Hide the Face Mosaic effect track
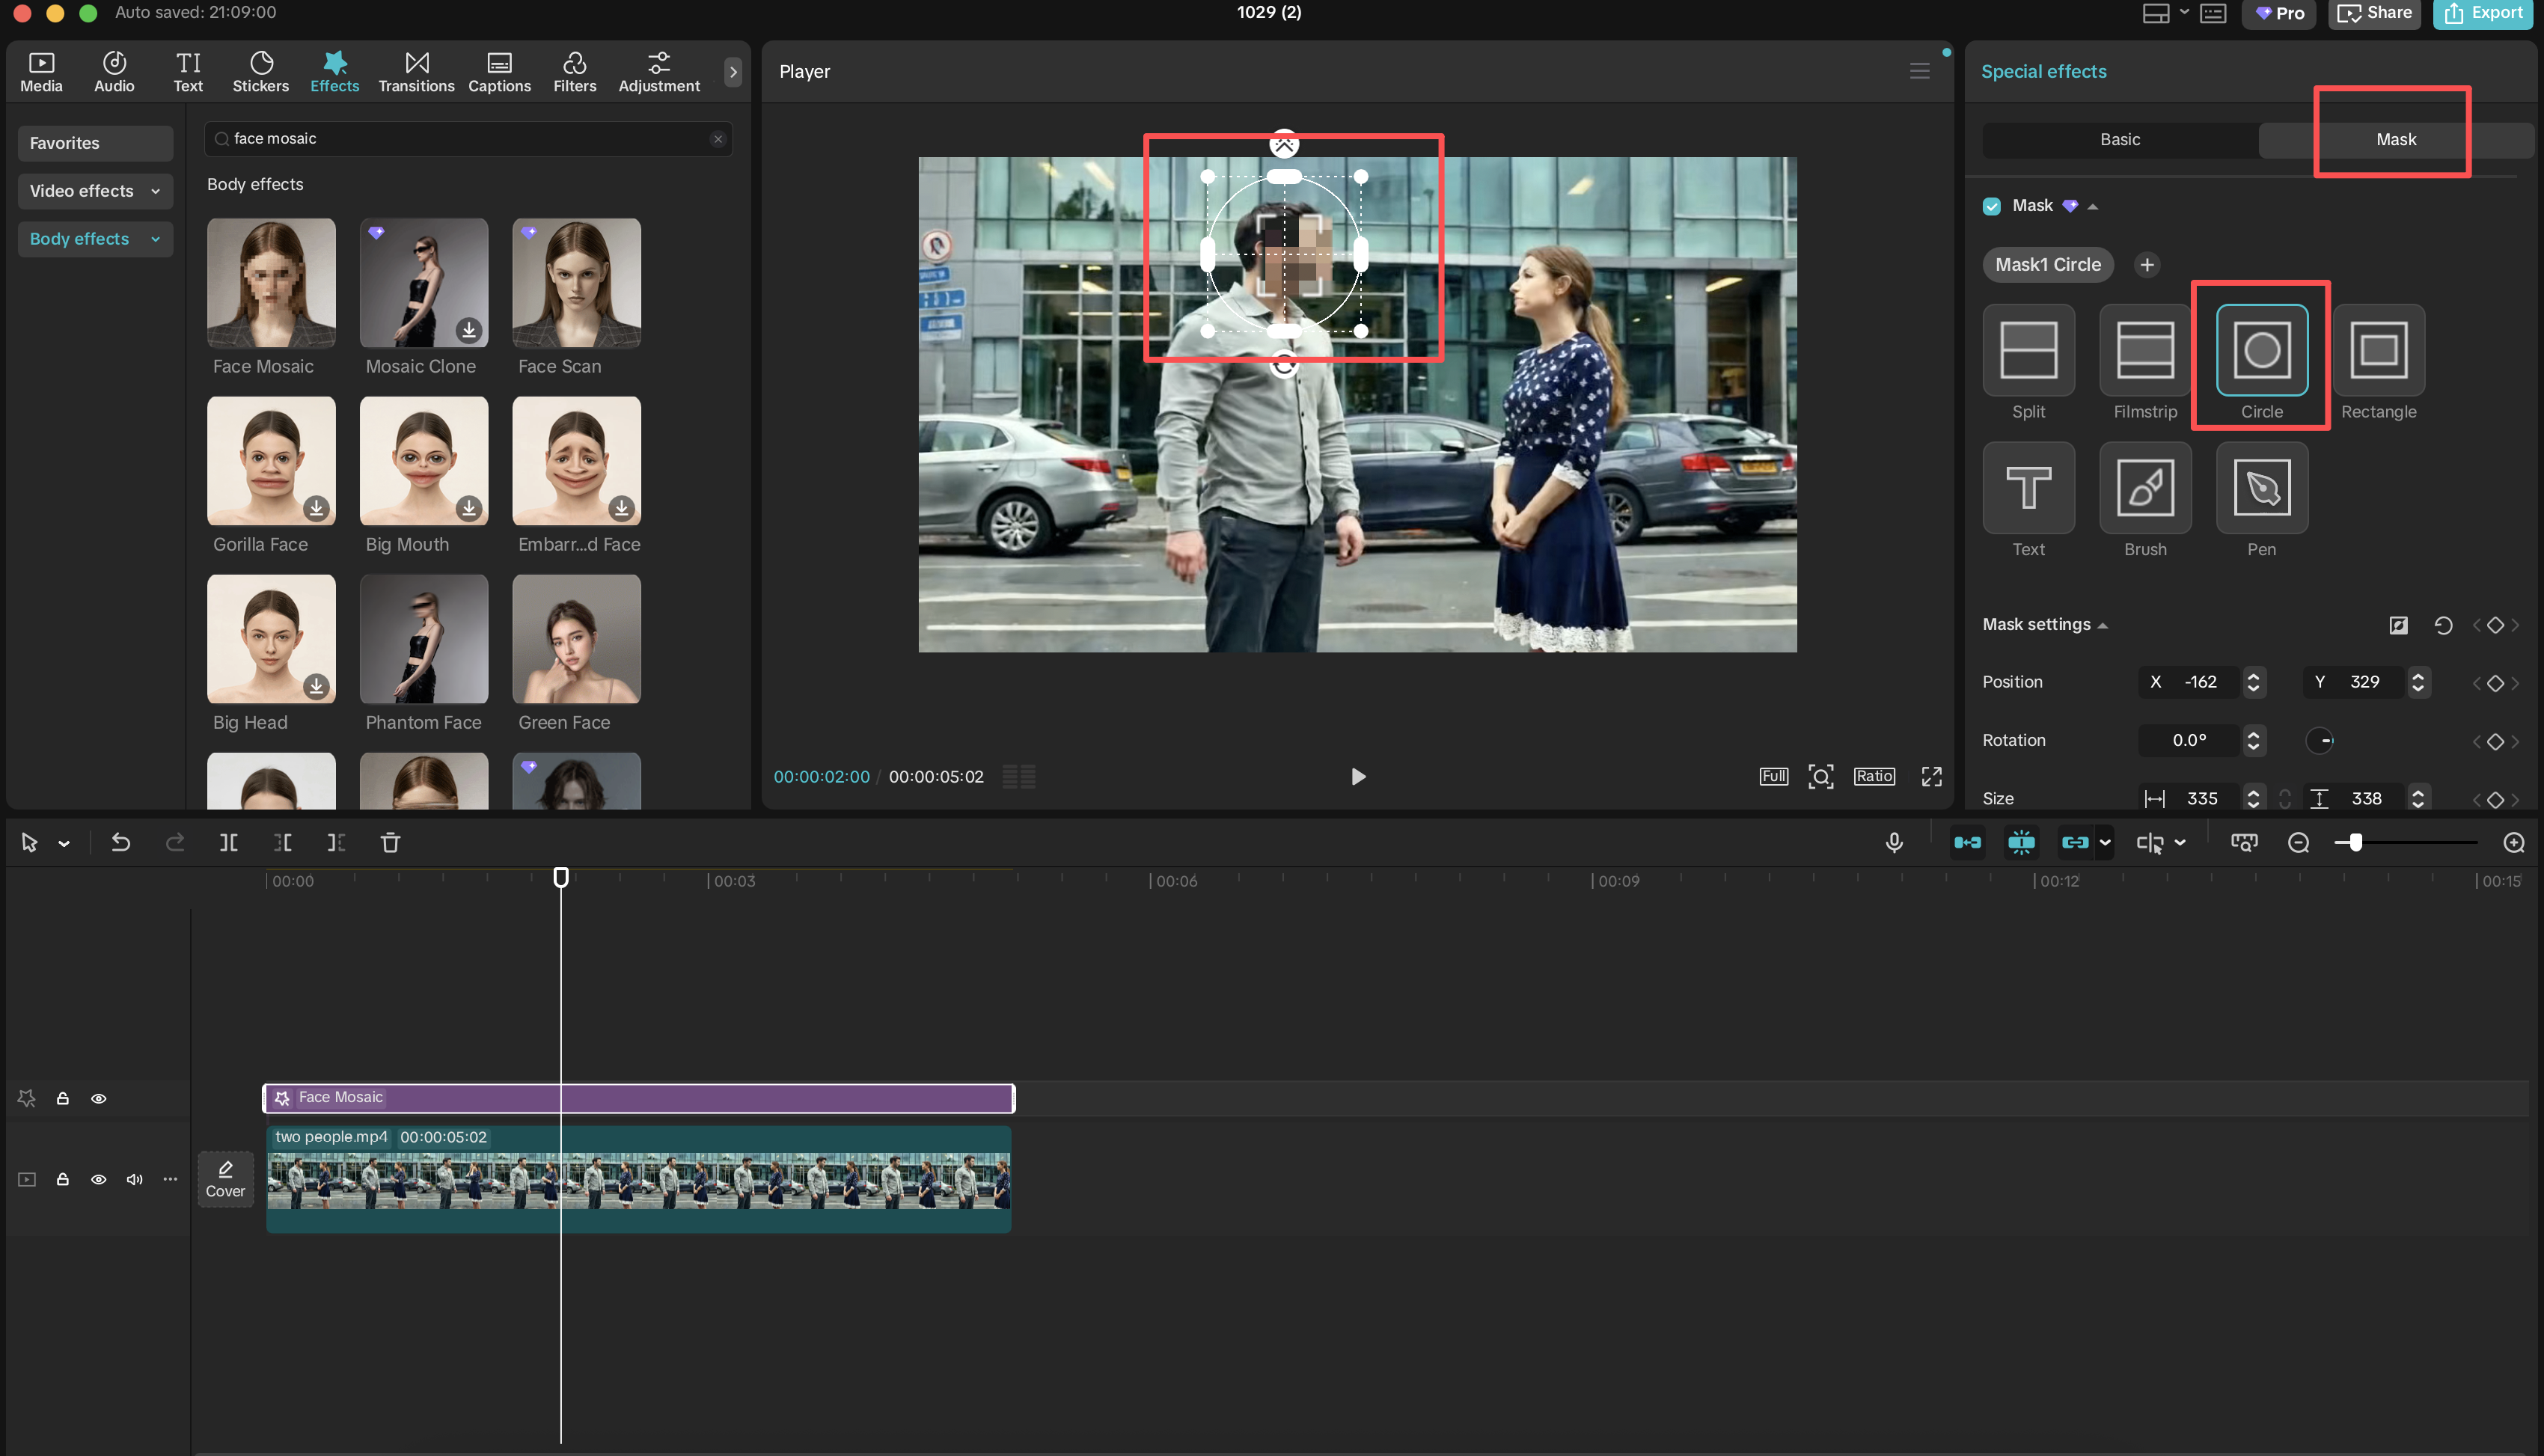This screenshot has width=2544, height=1456. click(x=98, y=1098)
